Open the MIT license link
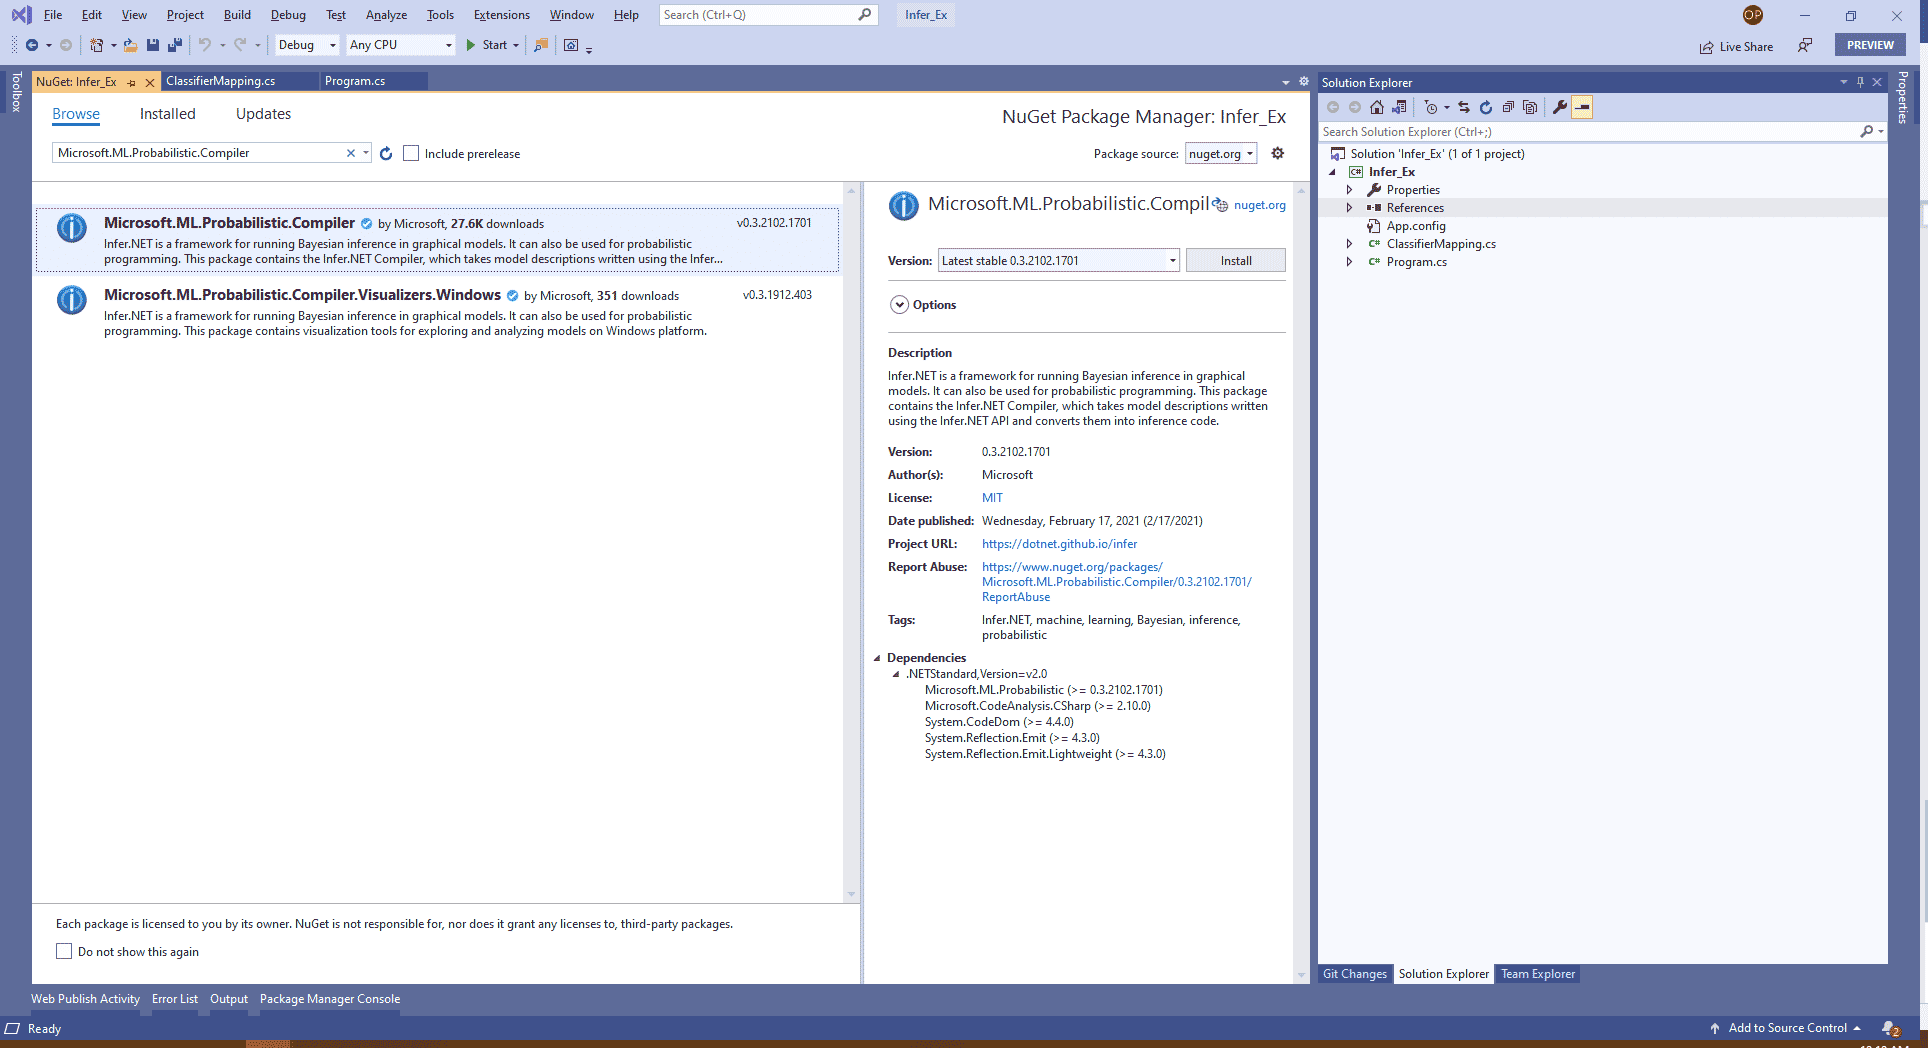Image resolution: width=1928 pixels, height=1048 pixels. 992,498
